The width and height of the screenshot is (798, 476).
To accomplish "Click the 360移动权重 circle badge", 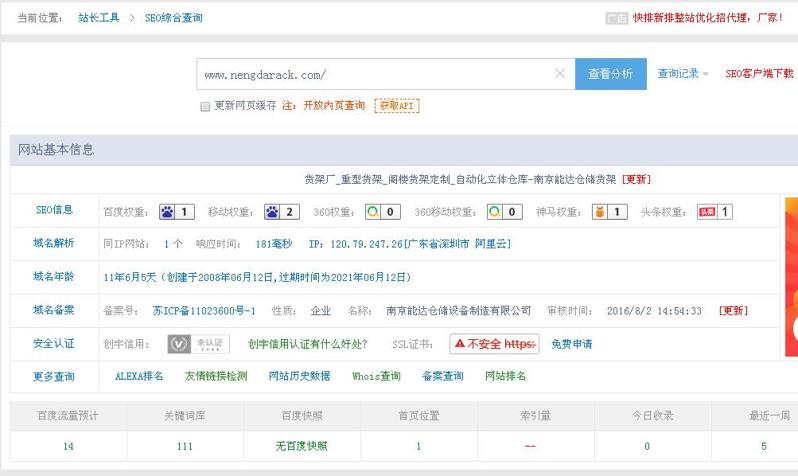I will tap(504, 212).
